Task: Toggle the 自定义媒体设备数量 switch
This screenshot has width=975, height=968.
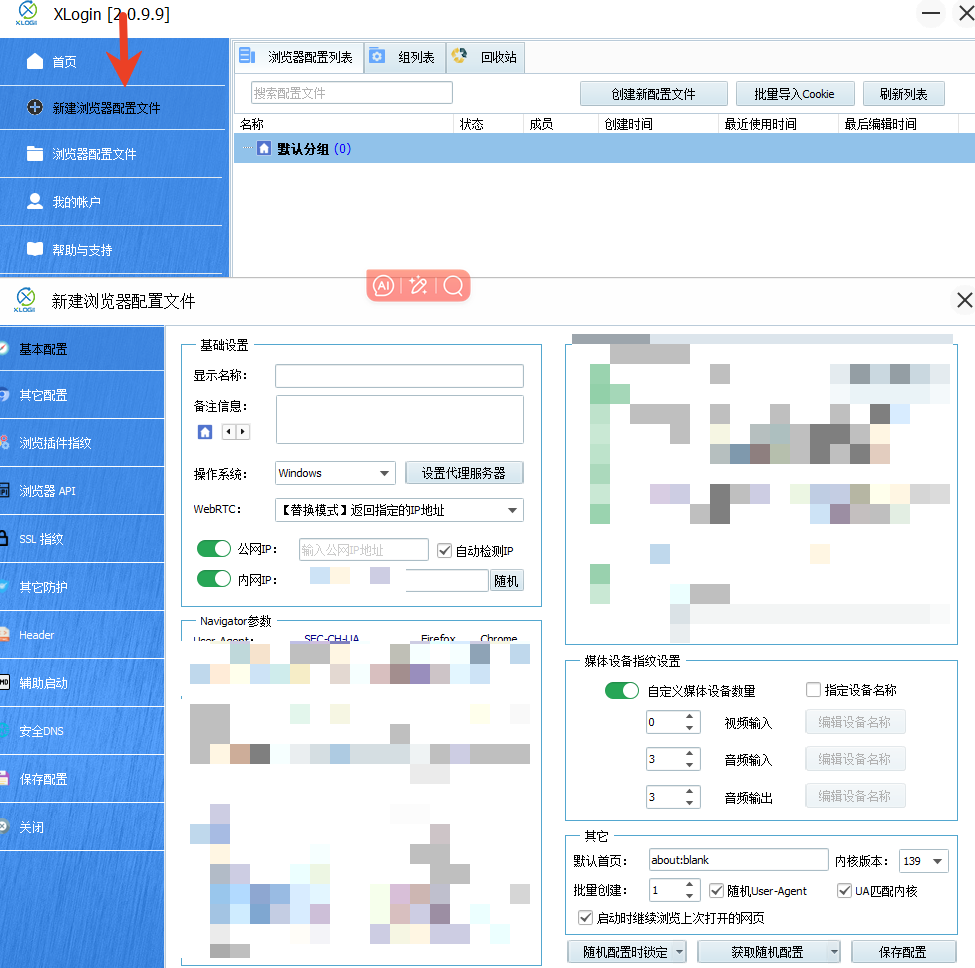Action: coord(622,690)
